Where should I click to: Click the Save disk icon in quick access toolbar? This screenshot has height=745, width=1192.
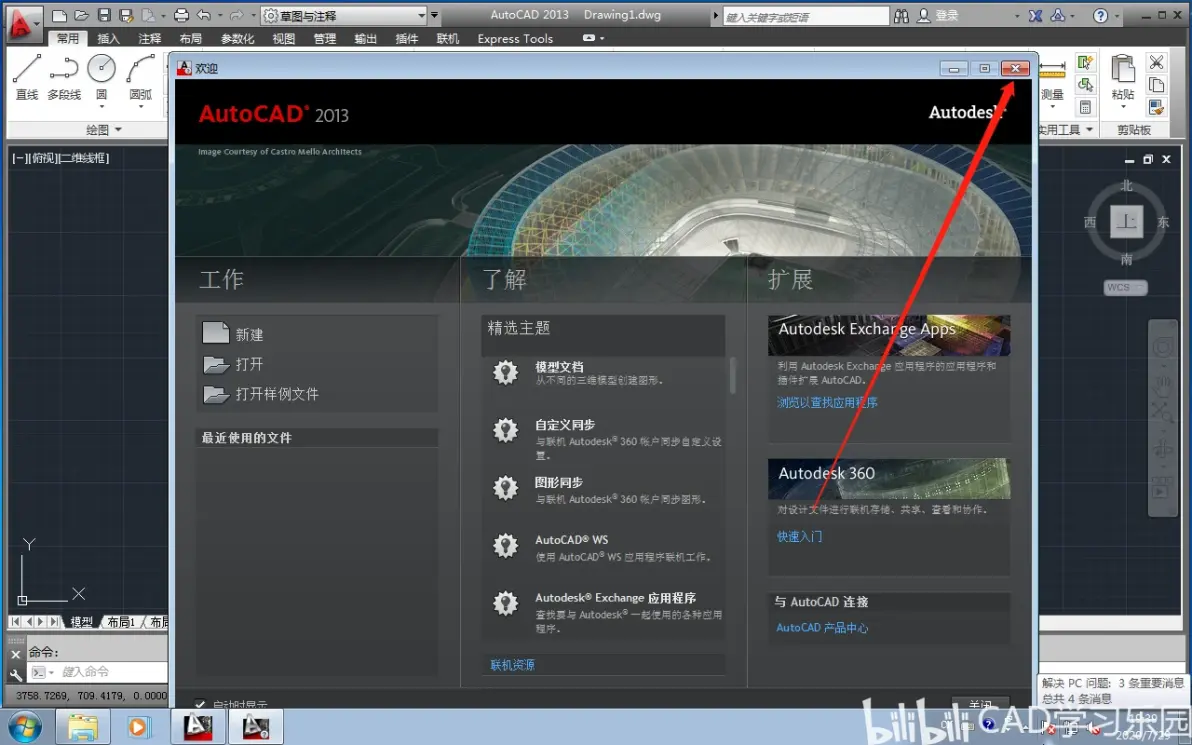tap(104, 15)
